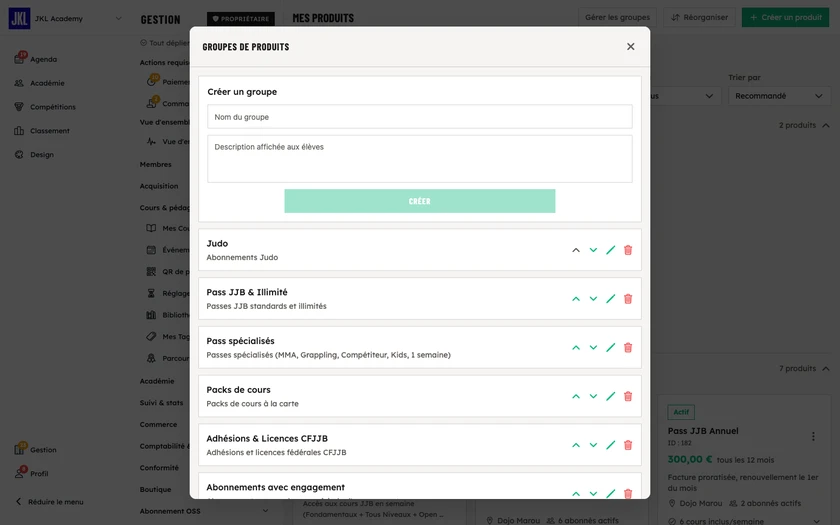Click the Propriétaire badge

241,19
